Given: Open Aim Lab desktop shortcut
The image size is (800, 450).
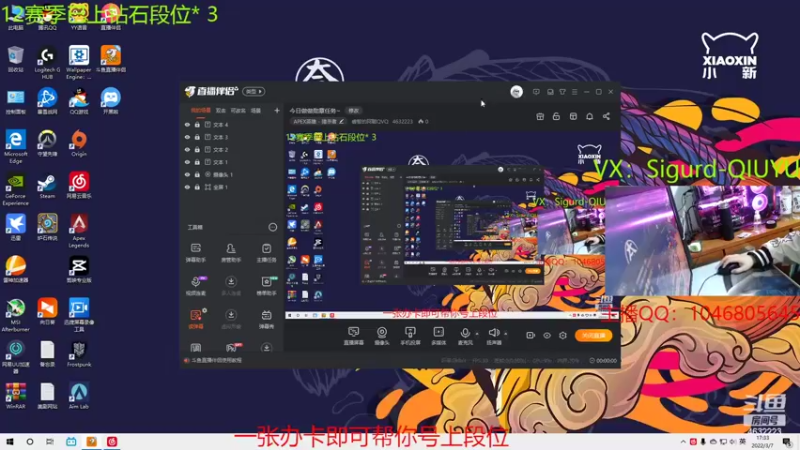Looking at the screenshot, I should (x=79, y=396).
